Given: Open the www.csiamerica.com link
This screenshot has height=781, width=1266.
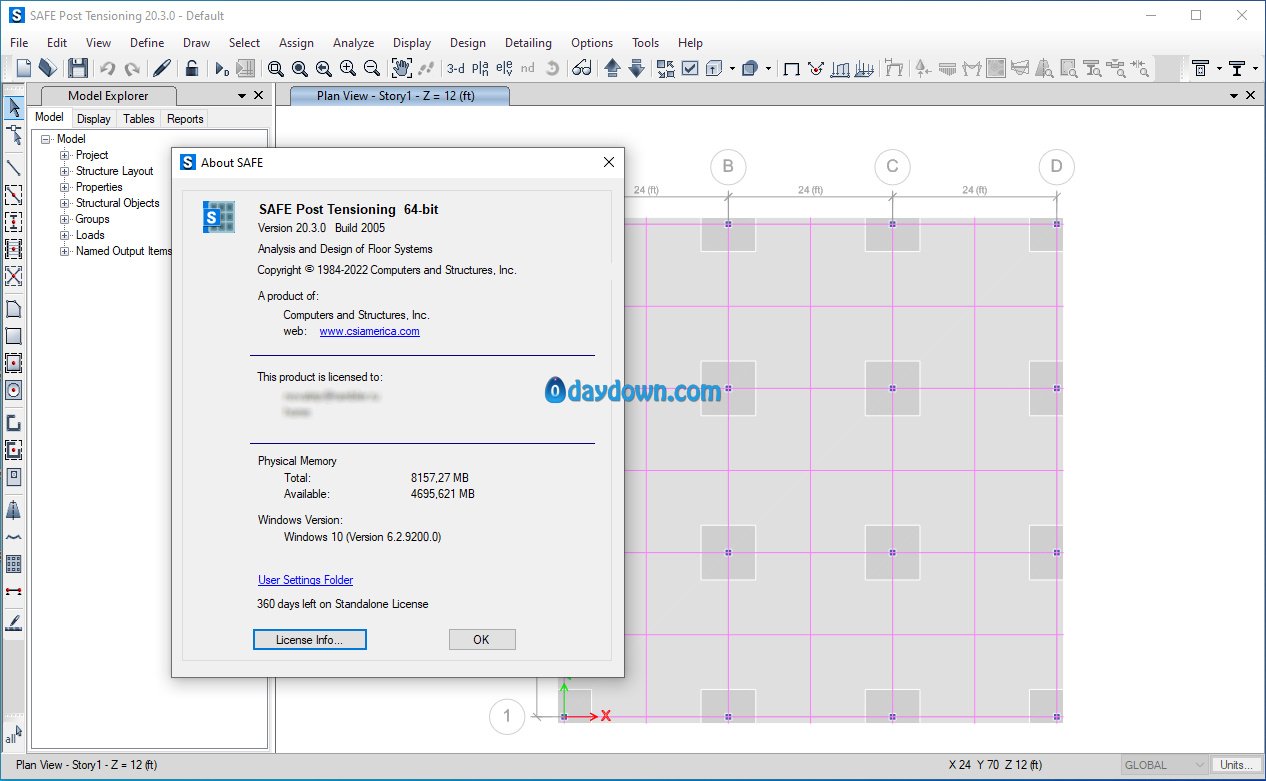Looking at the screenshot, I should pyautogui.click(x=370, y=331).
